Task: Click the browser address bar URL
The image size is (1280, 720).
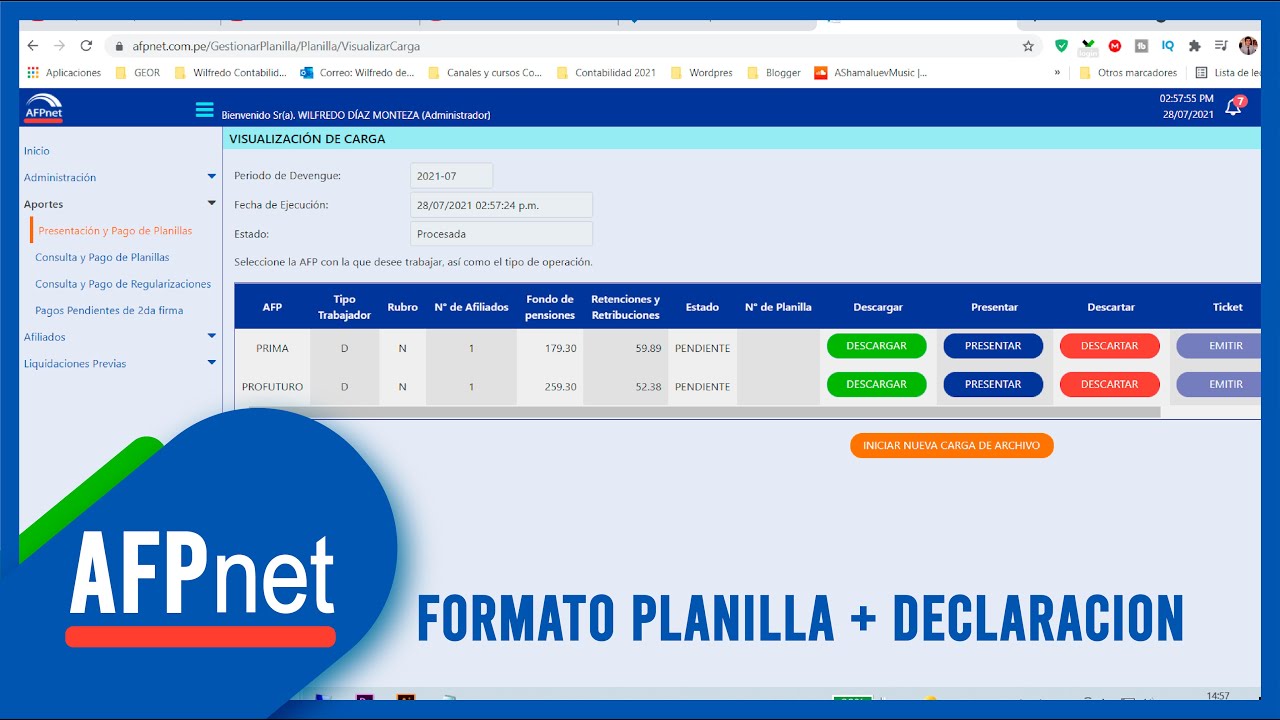Action: 276,46
